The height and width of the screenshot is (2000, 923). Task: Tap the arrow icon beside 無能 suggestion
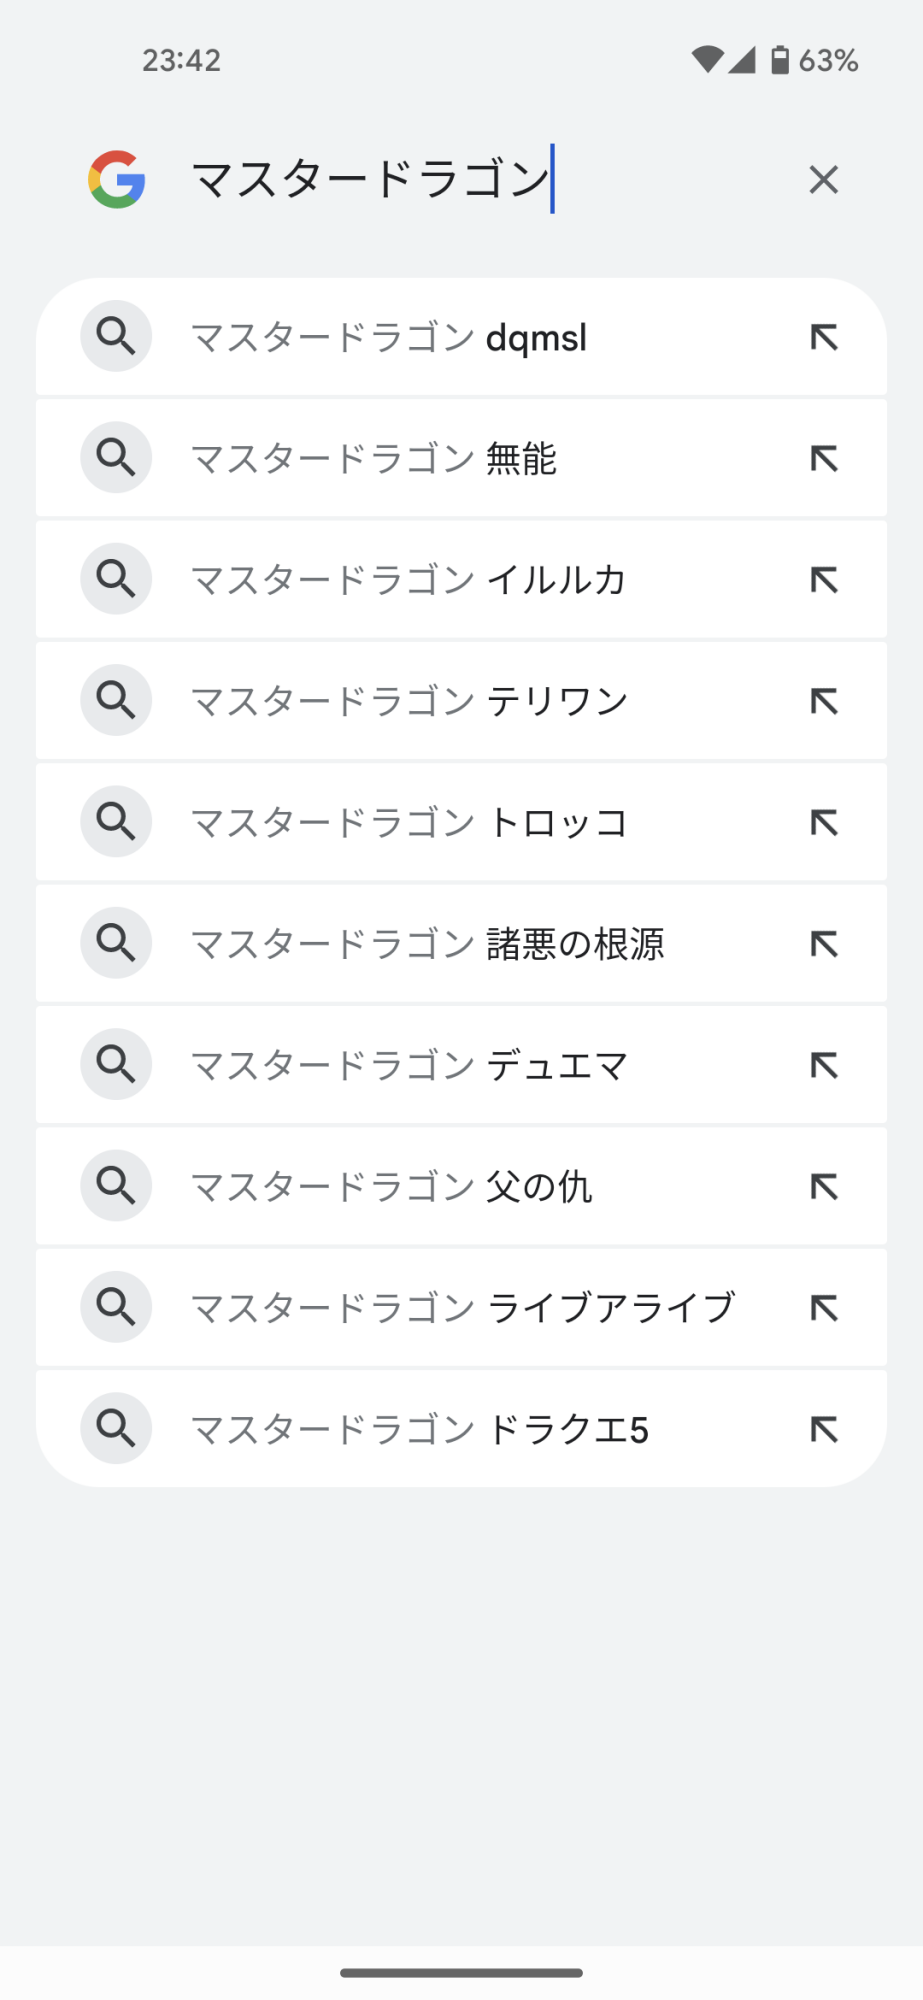coord(824,459)
